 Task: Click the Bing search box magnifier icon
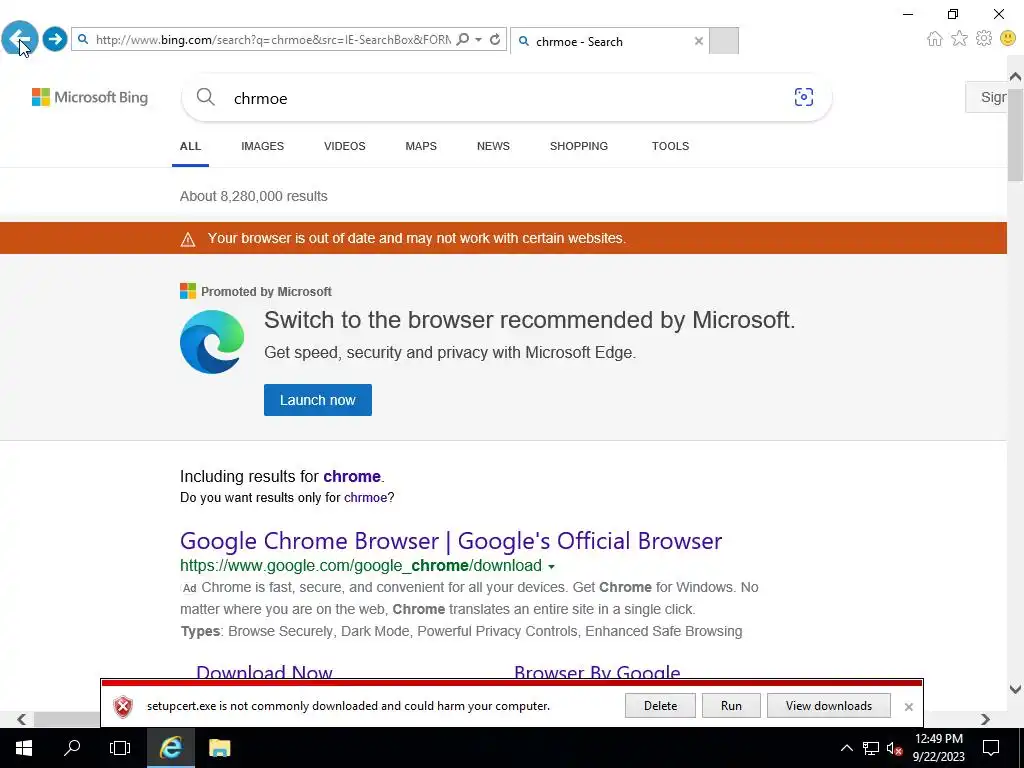point(206,97)
